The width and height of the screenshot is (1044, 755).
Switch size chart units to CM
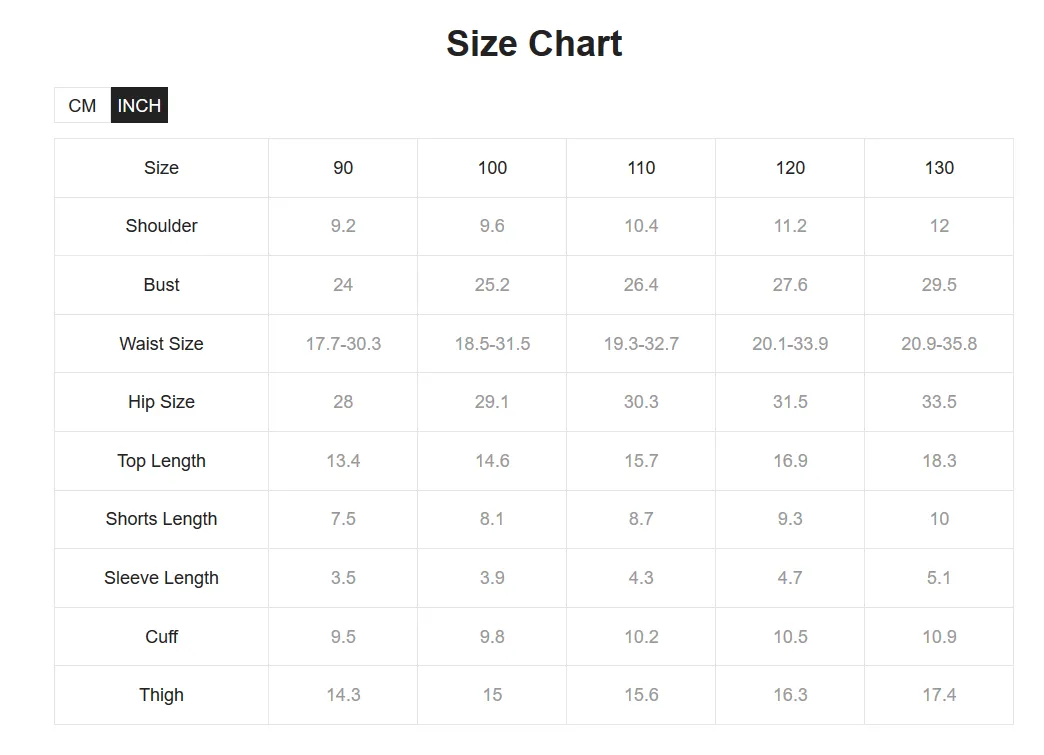pos(83,105)
